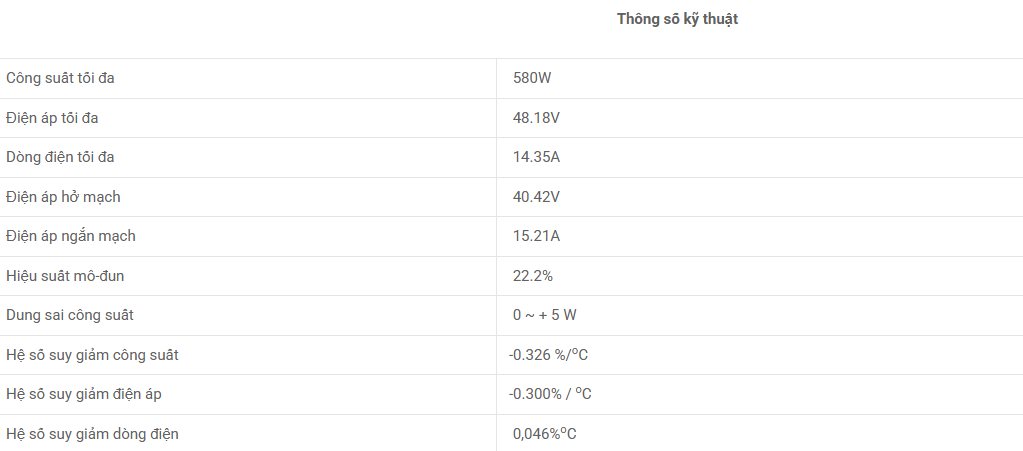Image resolution: width=1023 pixels, height=451 pixels.
Task: Click the 14.35A current value
Action: (x=536, y=157)
